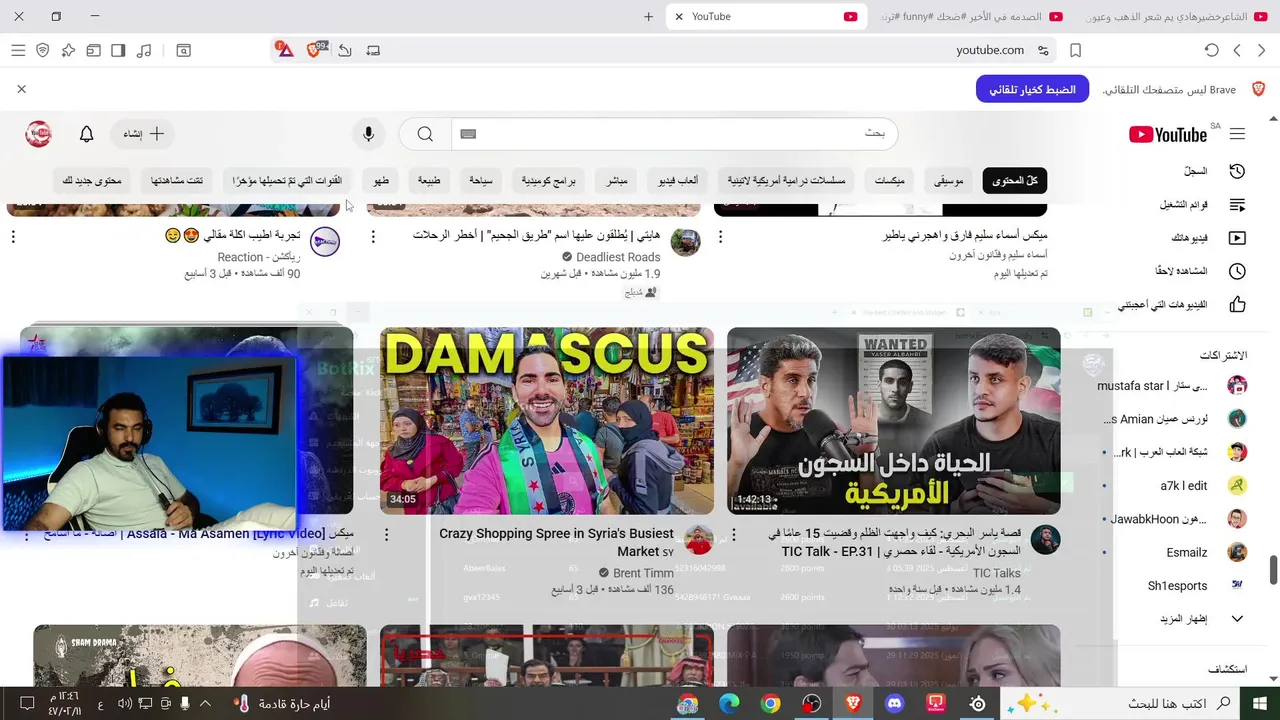Click the page vertical scrollbar thumb
The height and width of the screenshot is (720, 1280).
click(1274, 571)
